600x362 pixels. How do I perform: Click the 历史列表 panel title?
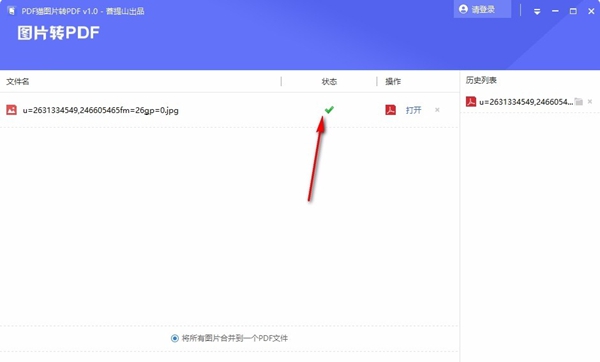[x=481, y=80]
